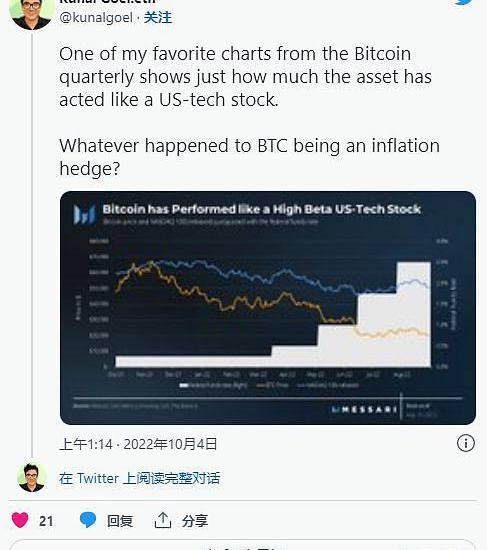Click the MESSARI watermark in chart footer
Screen dimensions: 487x550
[x=364, y=409]
